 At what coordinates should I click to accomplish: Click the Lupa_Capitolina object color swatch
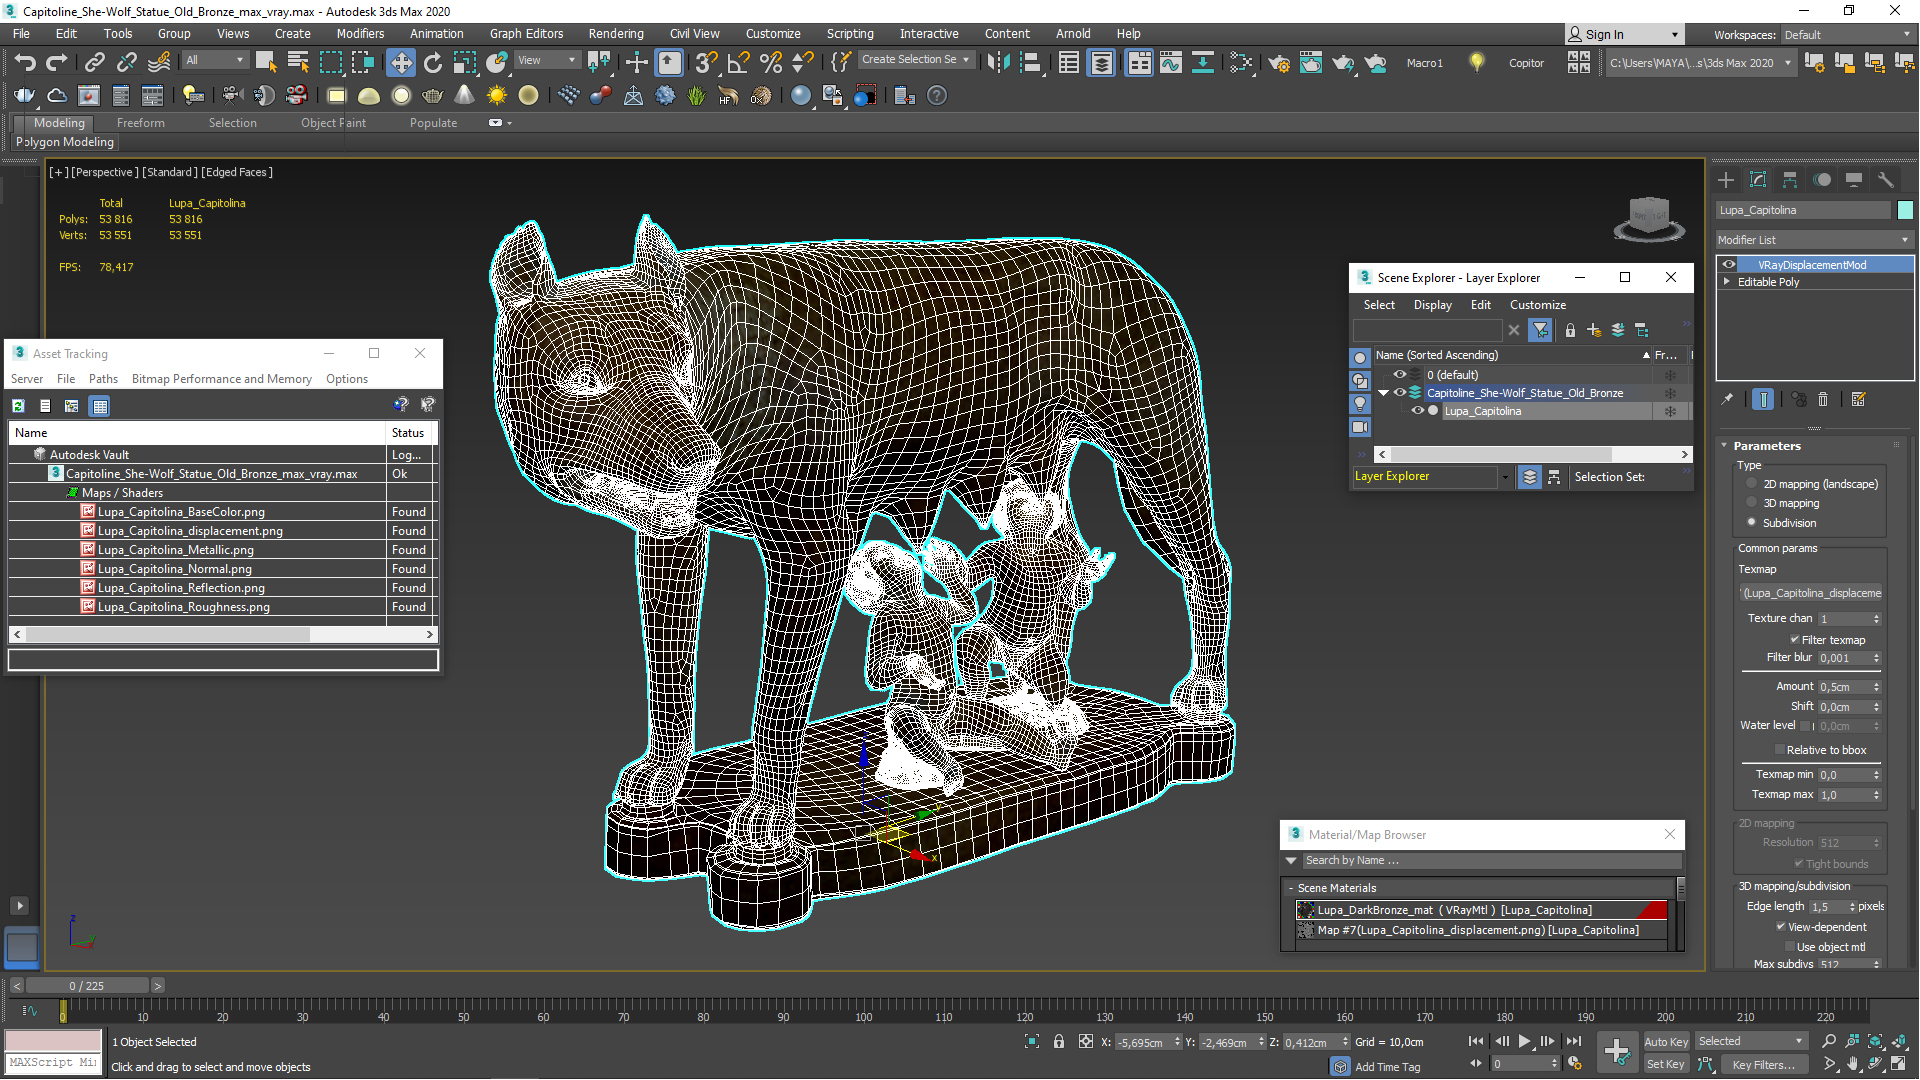click(1905, 210)
